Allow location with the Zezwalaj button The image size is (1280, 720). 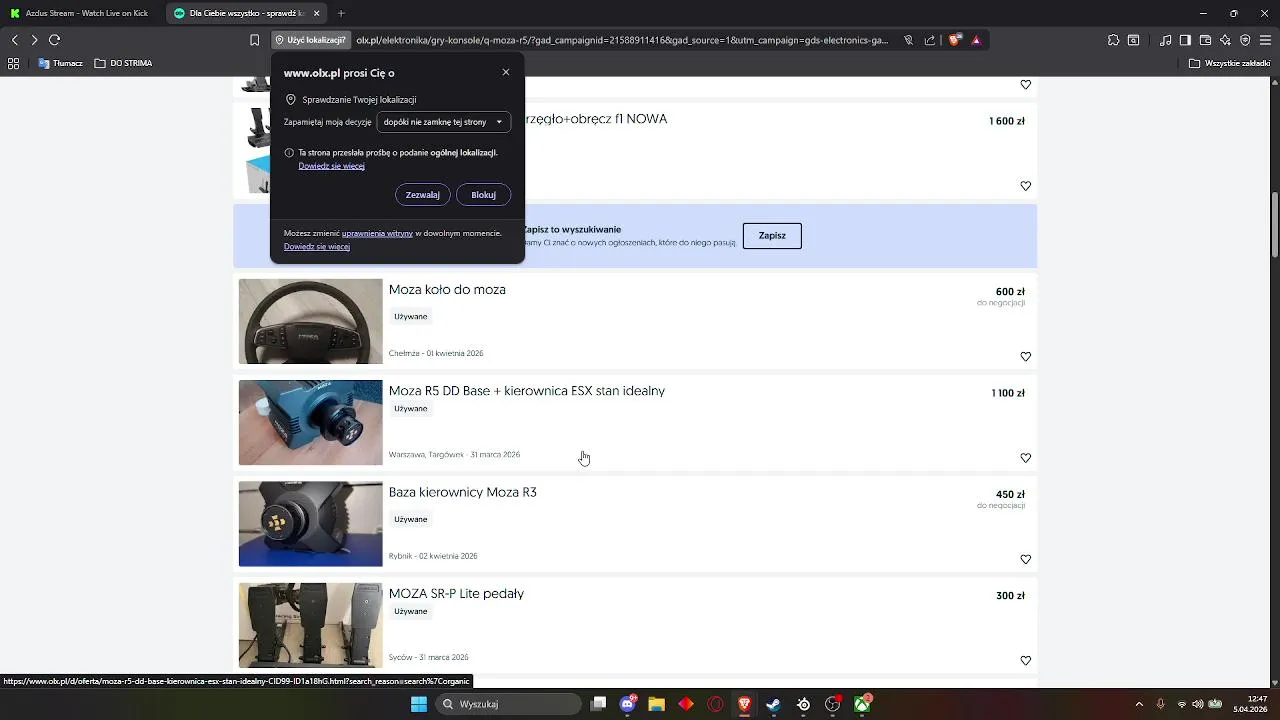click(x=422, y=195)
